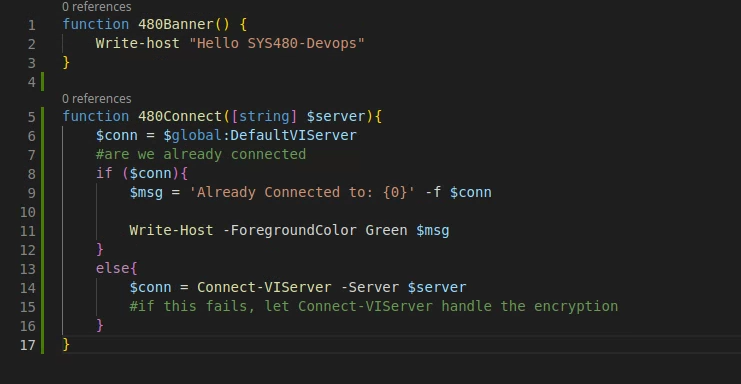Click the else keyword on line 13
Screen dimensions: 741x384
tap(112, 268)
